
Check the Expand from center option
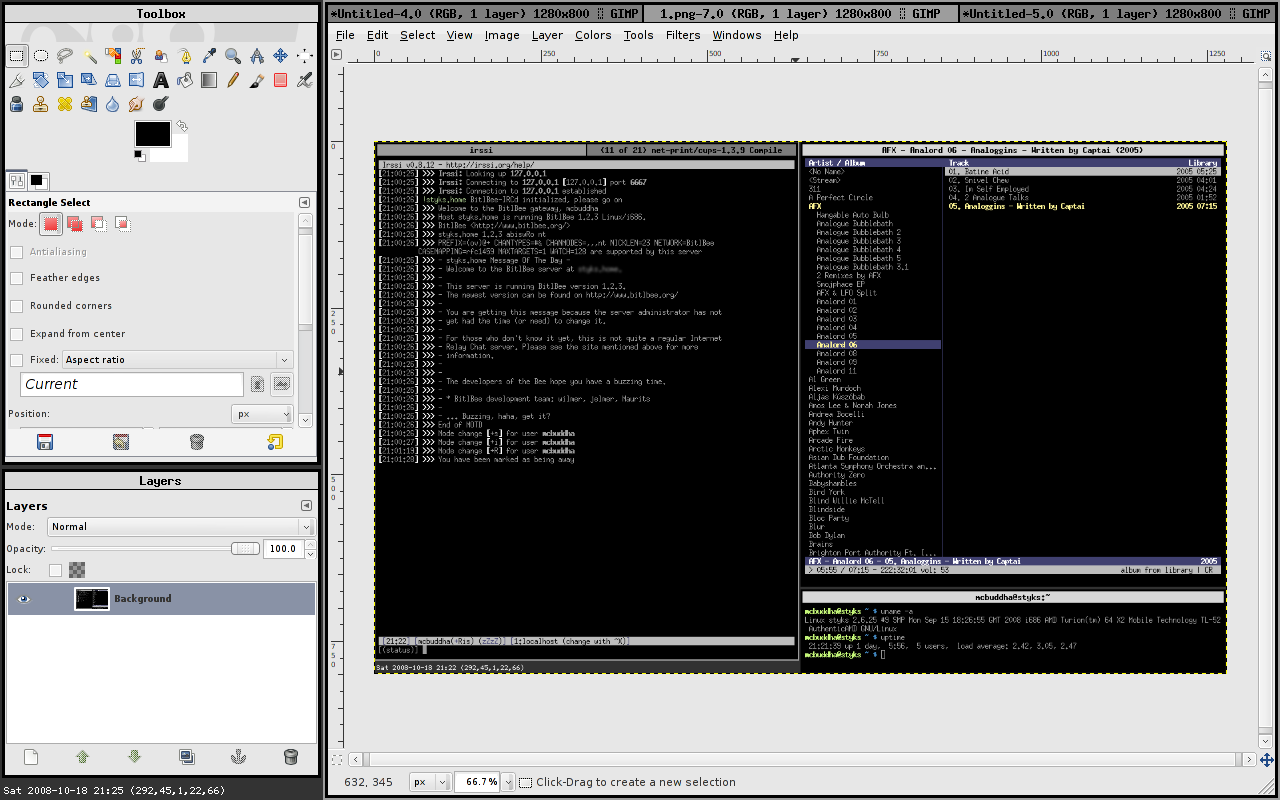[x=16, y=334]
